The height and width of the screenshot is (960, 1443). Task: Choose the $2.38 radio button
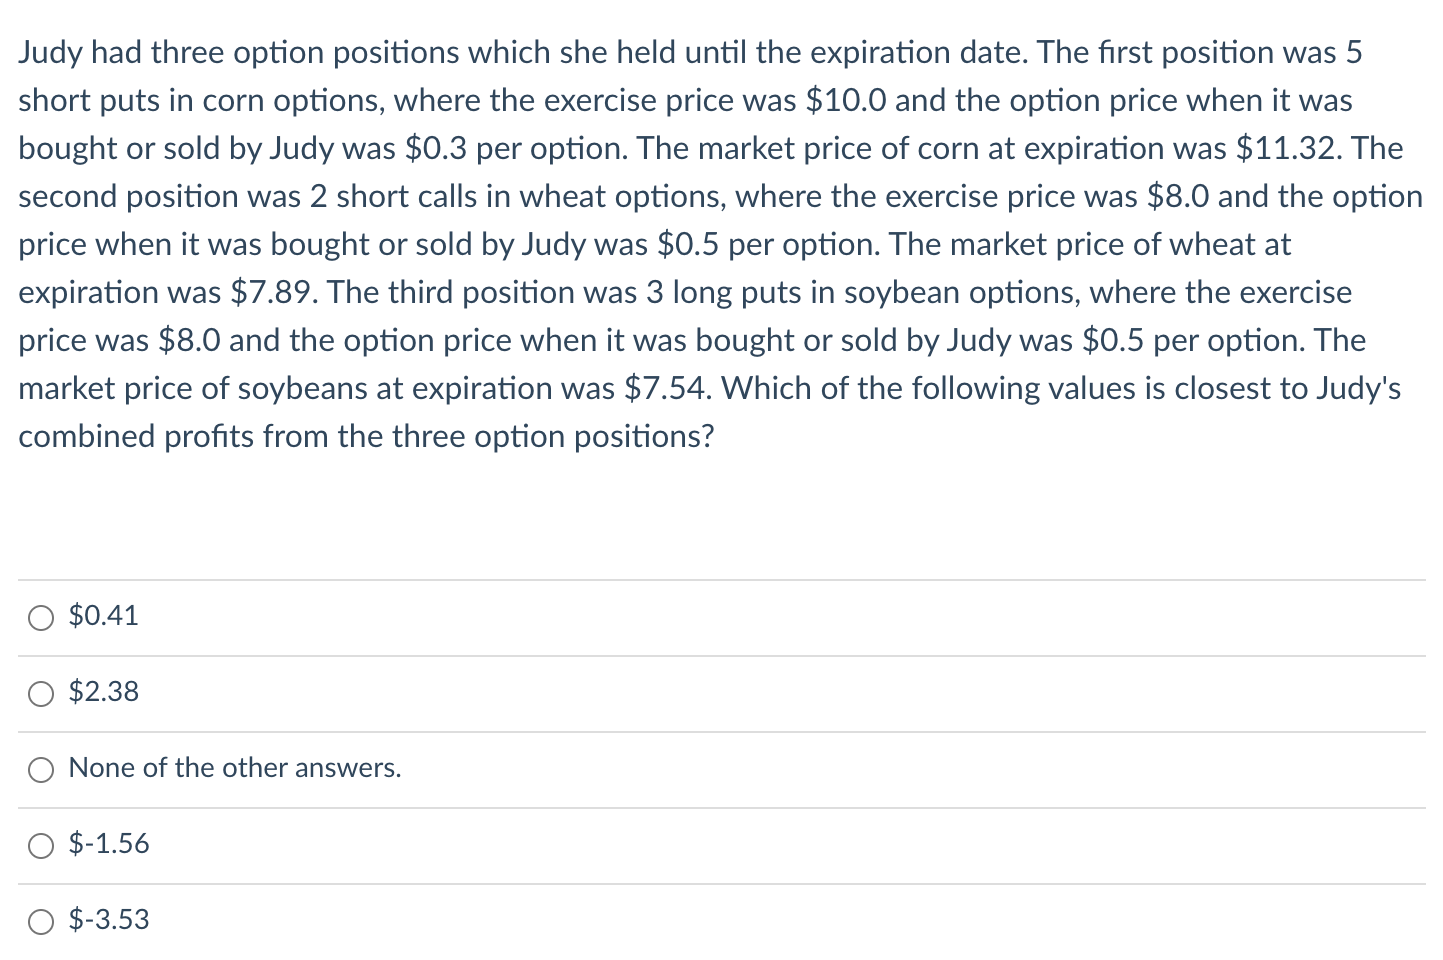pyautogui.click(x=41, y=694)
